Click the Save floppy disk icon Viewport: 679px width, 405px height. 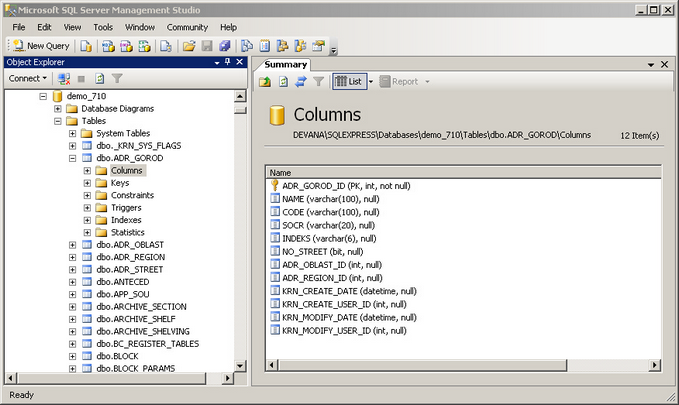coord(207,45)
